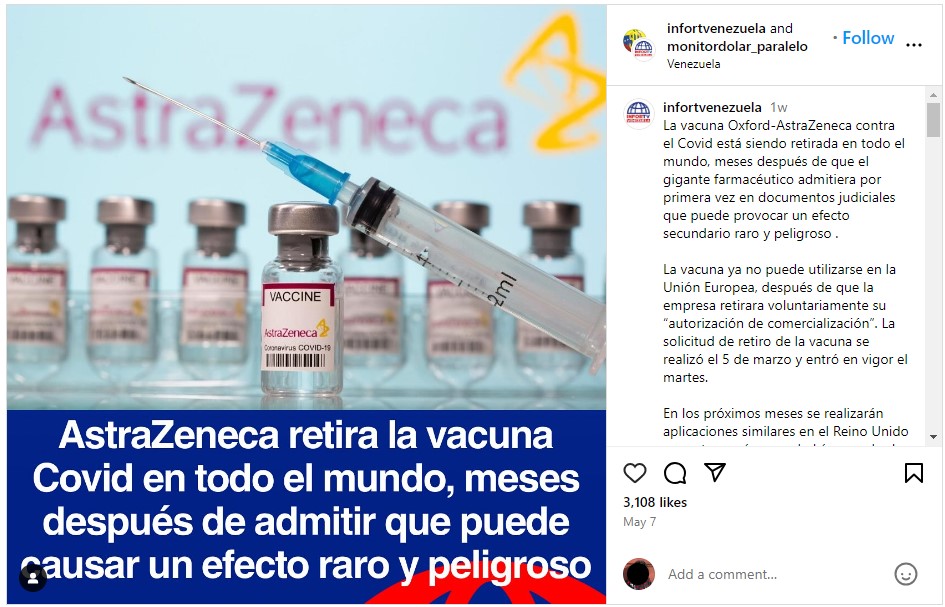Screen dimensions: 945x607
Task: Save post with bookmark icon
Action: [914, 473]
